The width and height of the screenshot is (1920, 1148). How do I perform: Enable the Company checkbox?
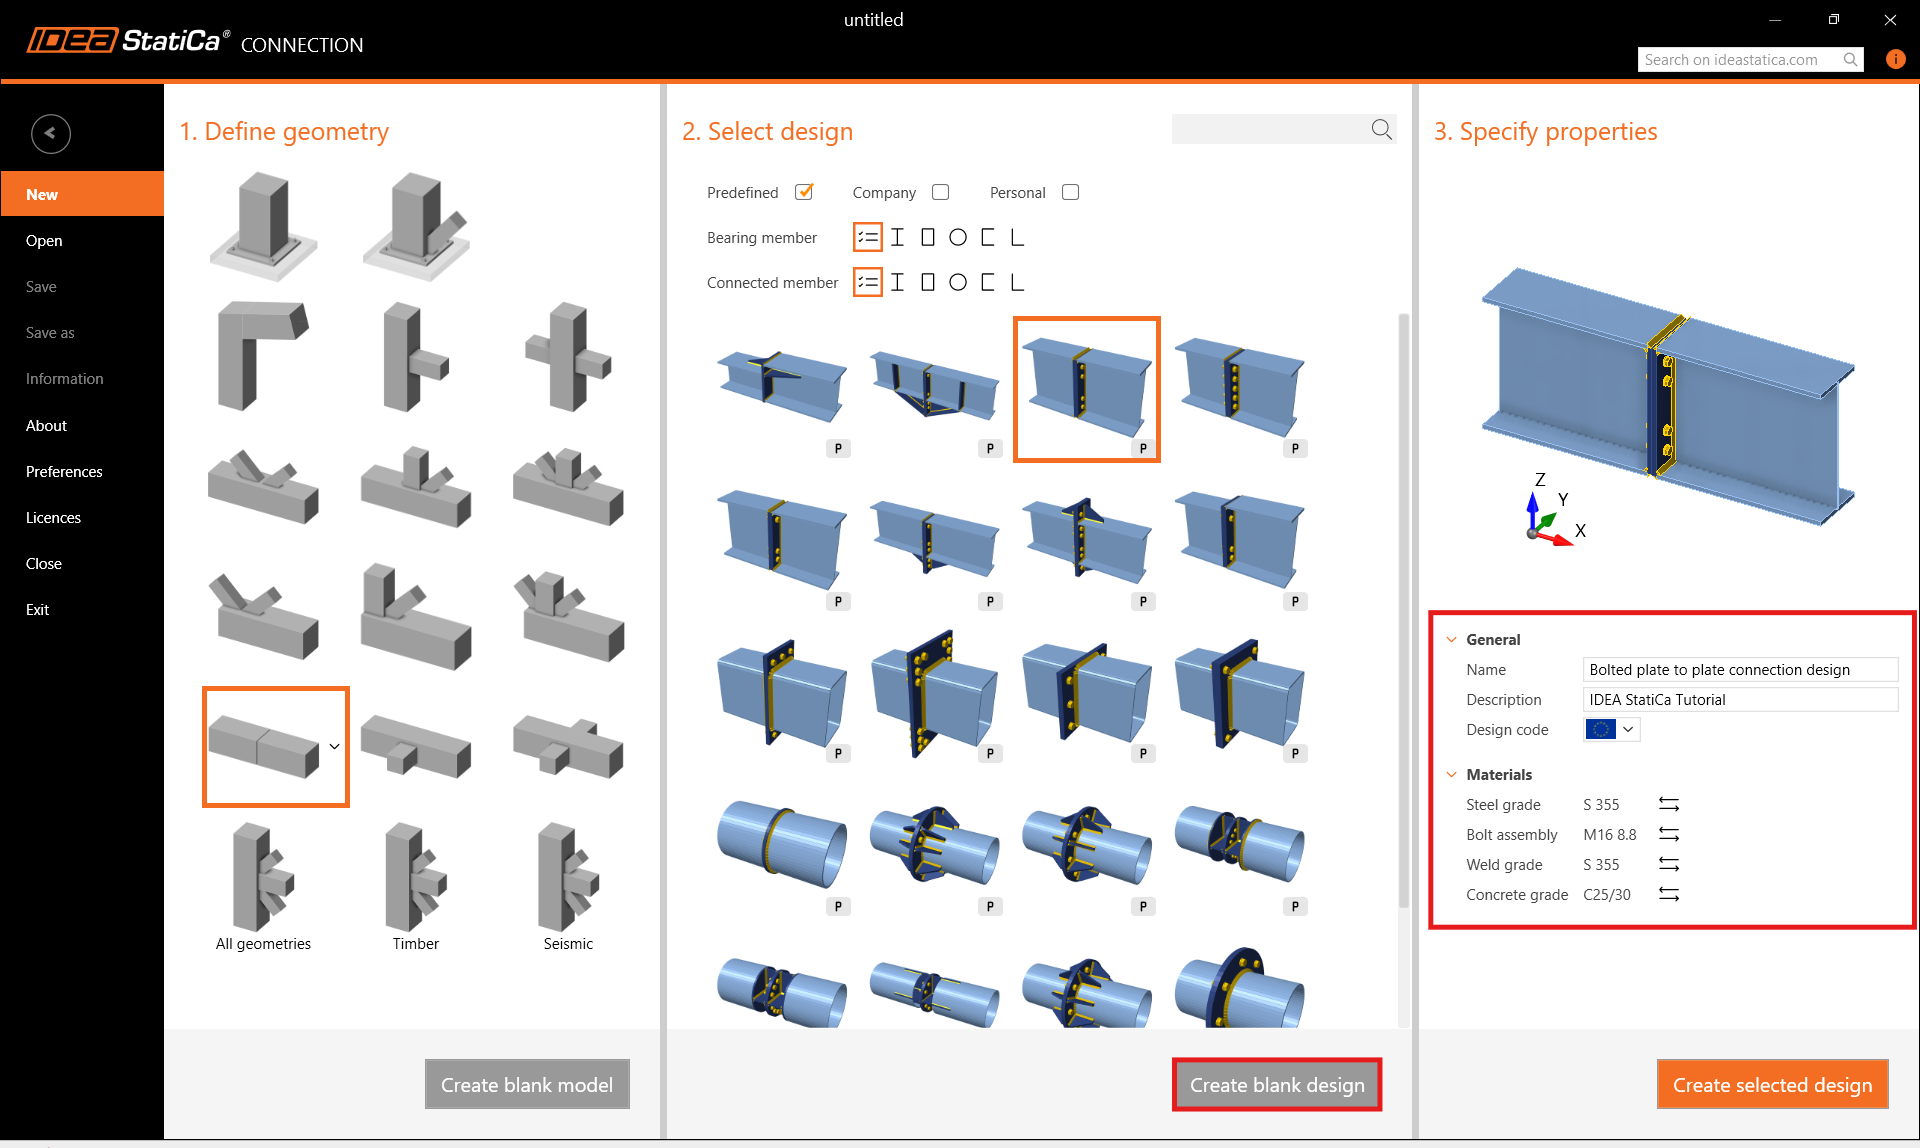coord(940,192)
